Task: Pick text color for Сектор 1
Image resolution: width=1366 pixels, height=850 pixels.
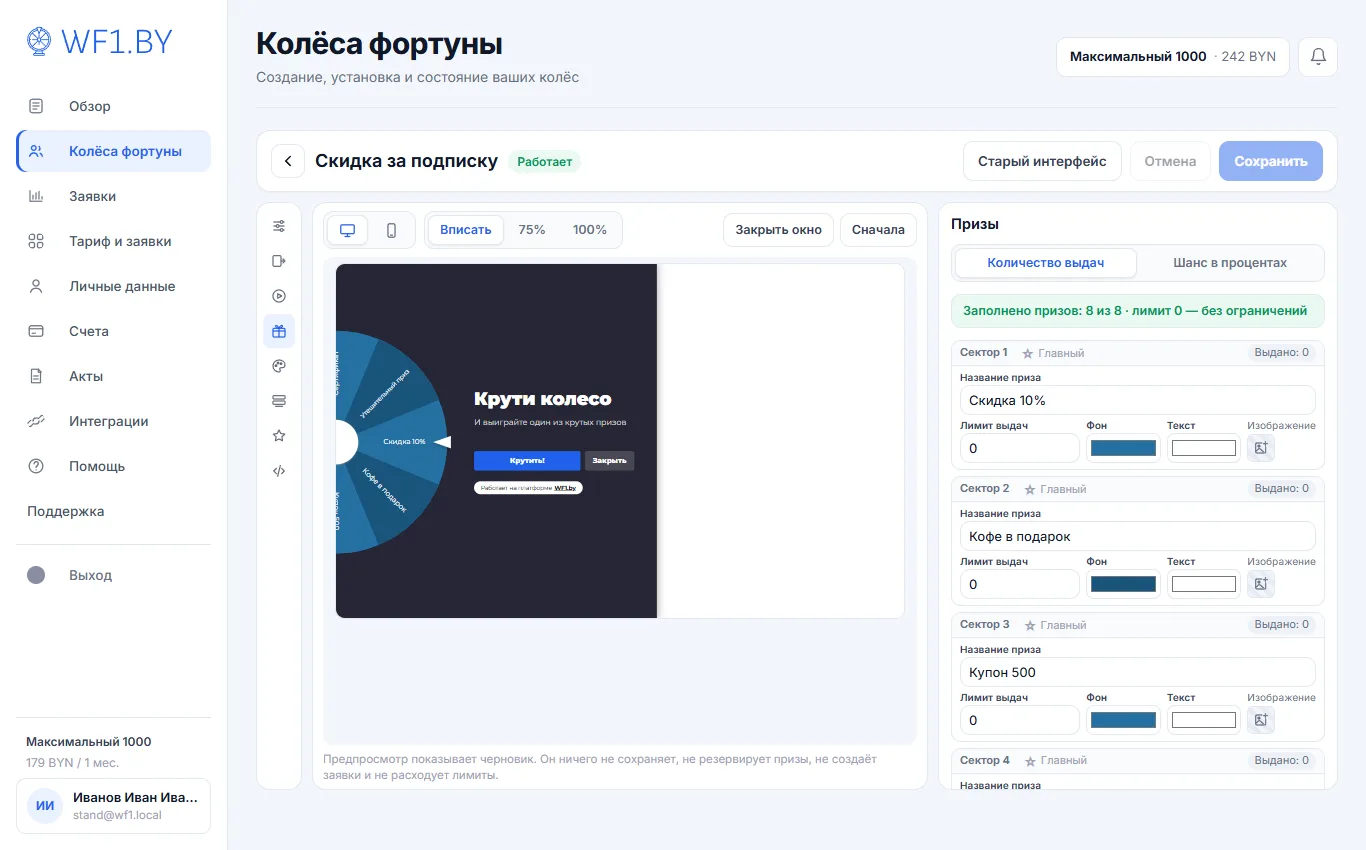Action: pos(1204,448)
